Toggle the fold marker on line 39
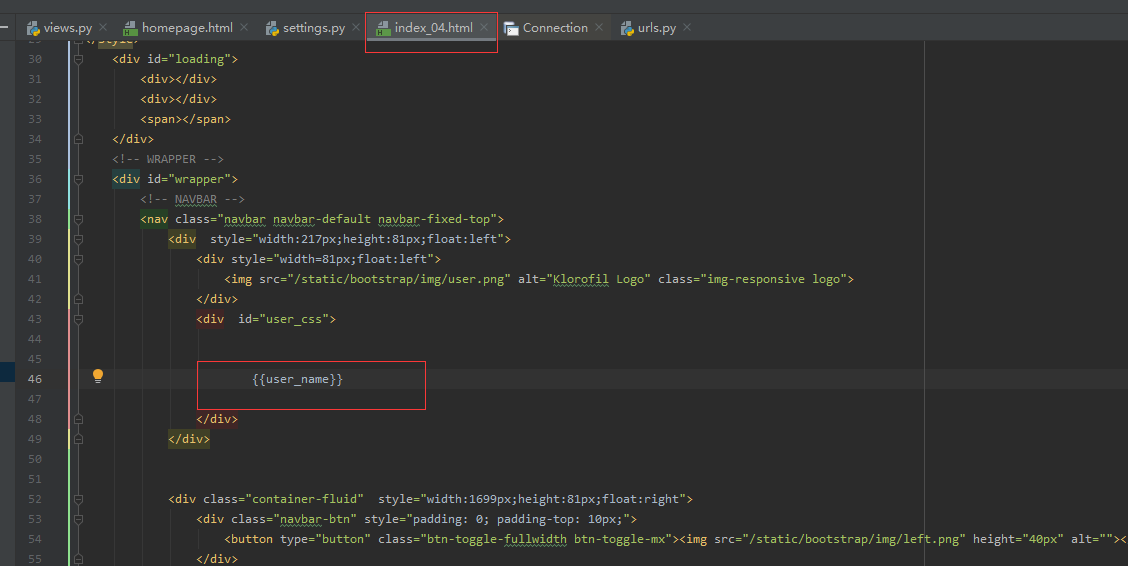The width and height of the screenshot is (1128, 566). (78, 239)
